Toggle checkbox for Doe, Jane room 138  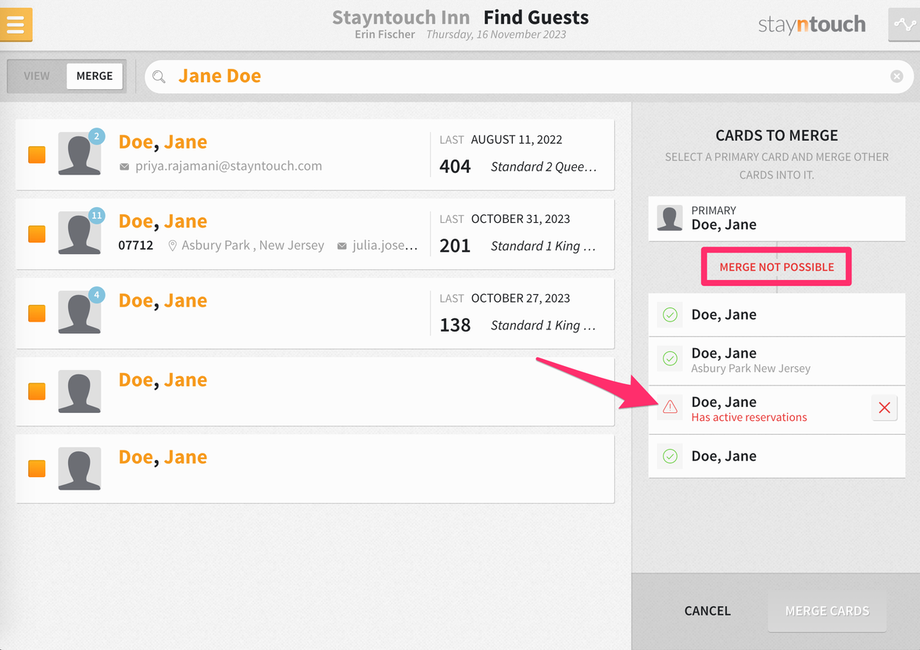(x=37, y=313)
